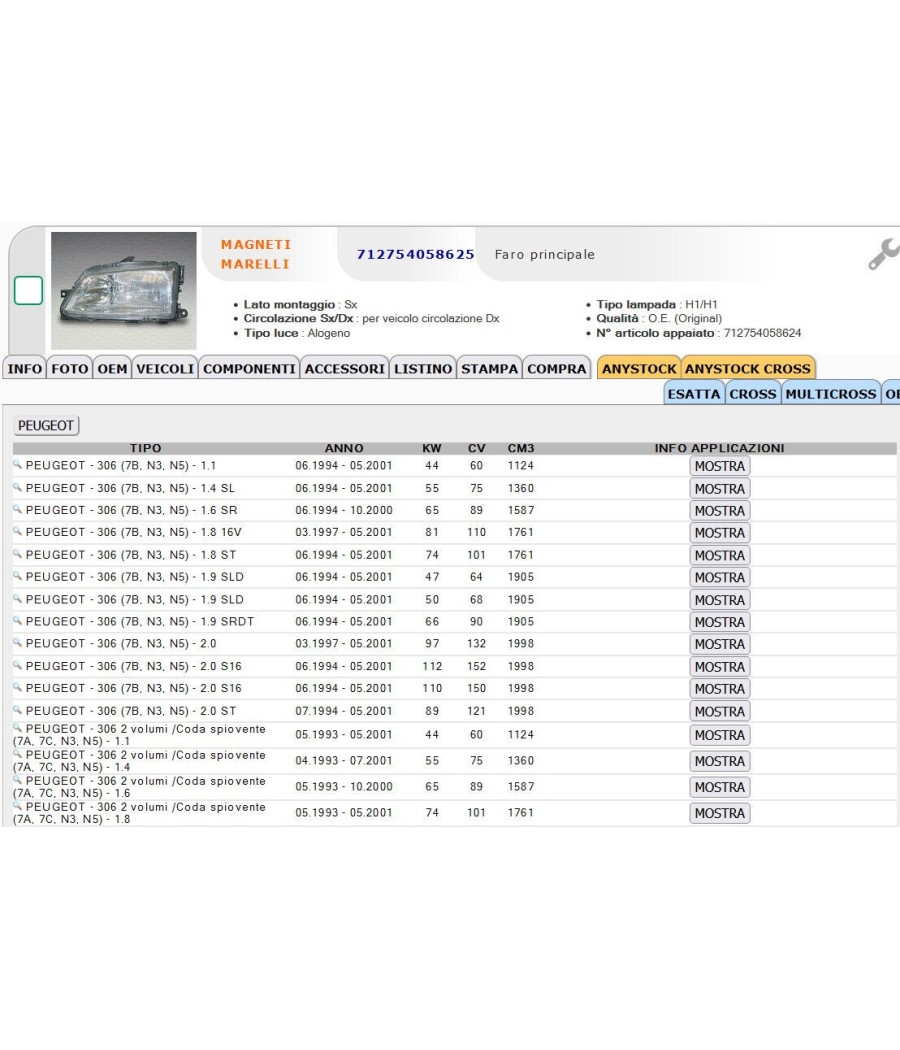Select the ESATTA sub-tab
This screenshot has width=900, height=1050.
point(694,394)
